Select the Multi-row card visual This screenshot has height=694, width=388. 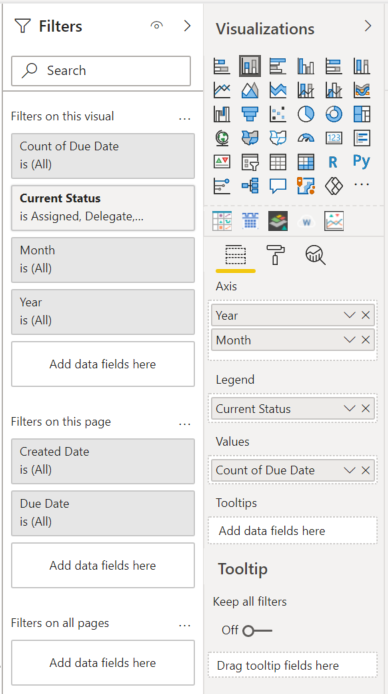361,138
